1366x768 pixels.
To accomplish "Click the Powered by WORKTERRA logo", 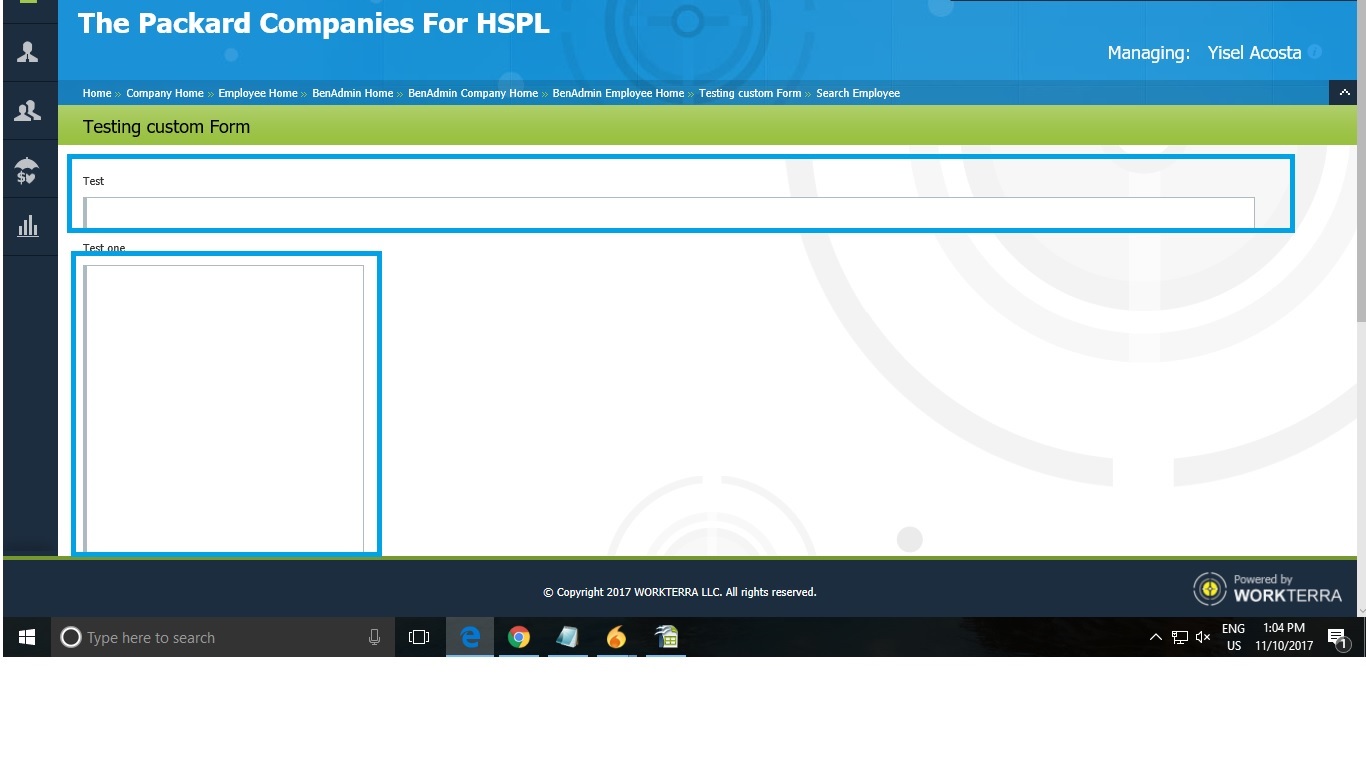I will pos(1267,588).
